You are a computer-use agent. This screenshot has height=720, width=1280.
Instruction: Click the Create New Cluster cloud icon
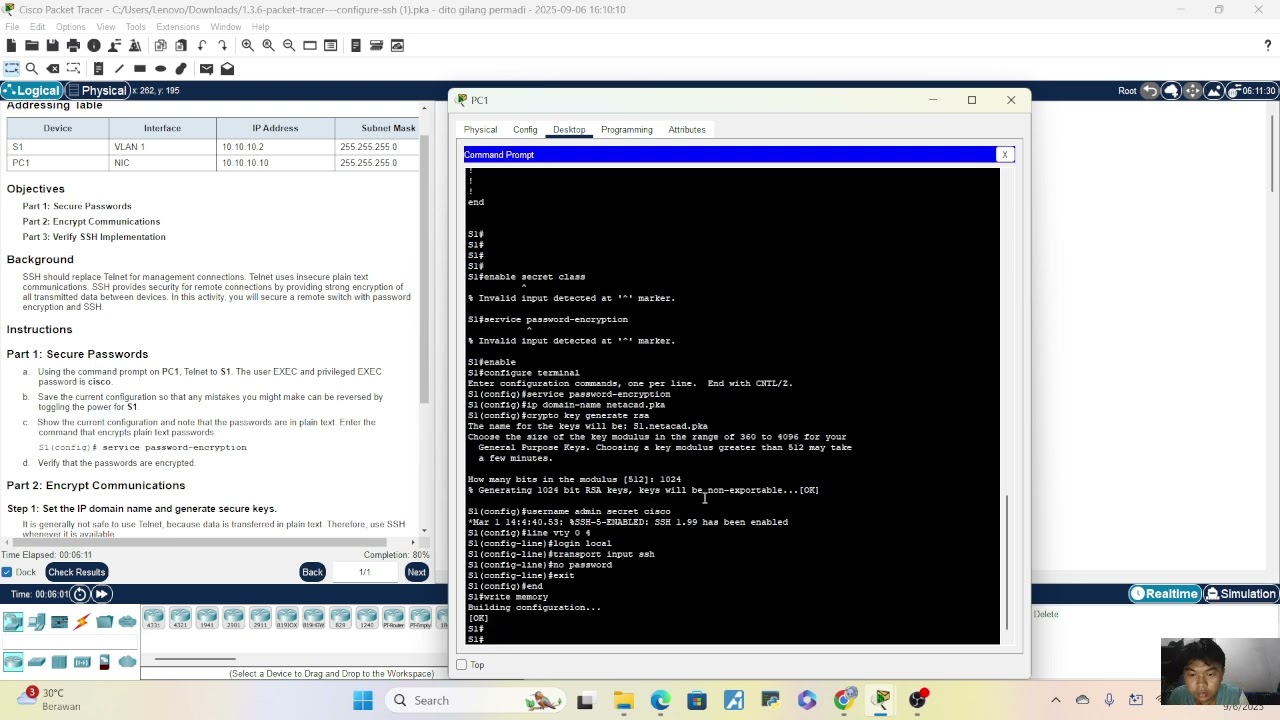point(1171,91)
